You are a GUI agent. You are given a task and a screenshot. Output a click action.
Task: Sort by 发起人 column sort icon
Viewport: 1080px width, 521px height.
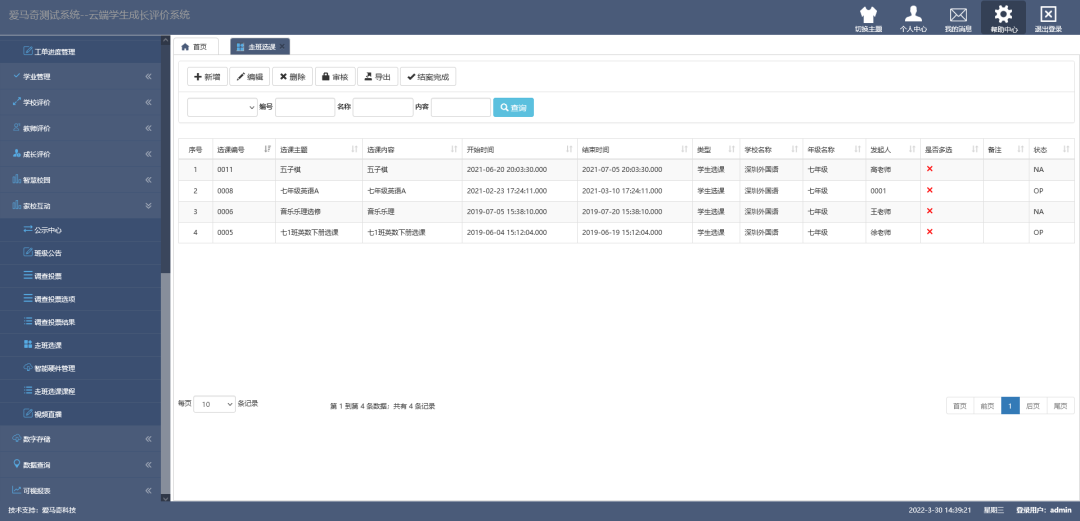pyautogui.click(x=912, y=150)
